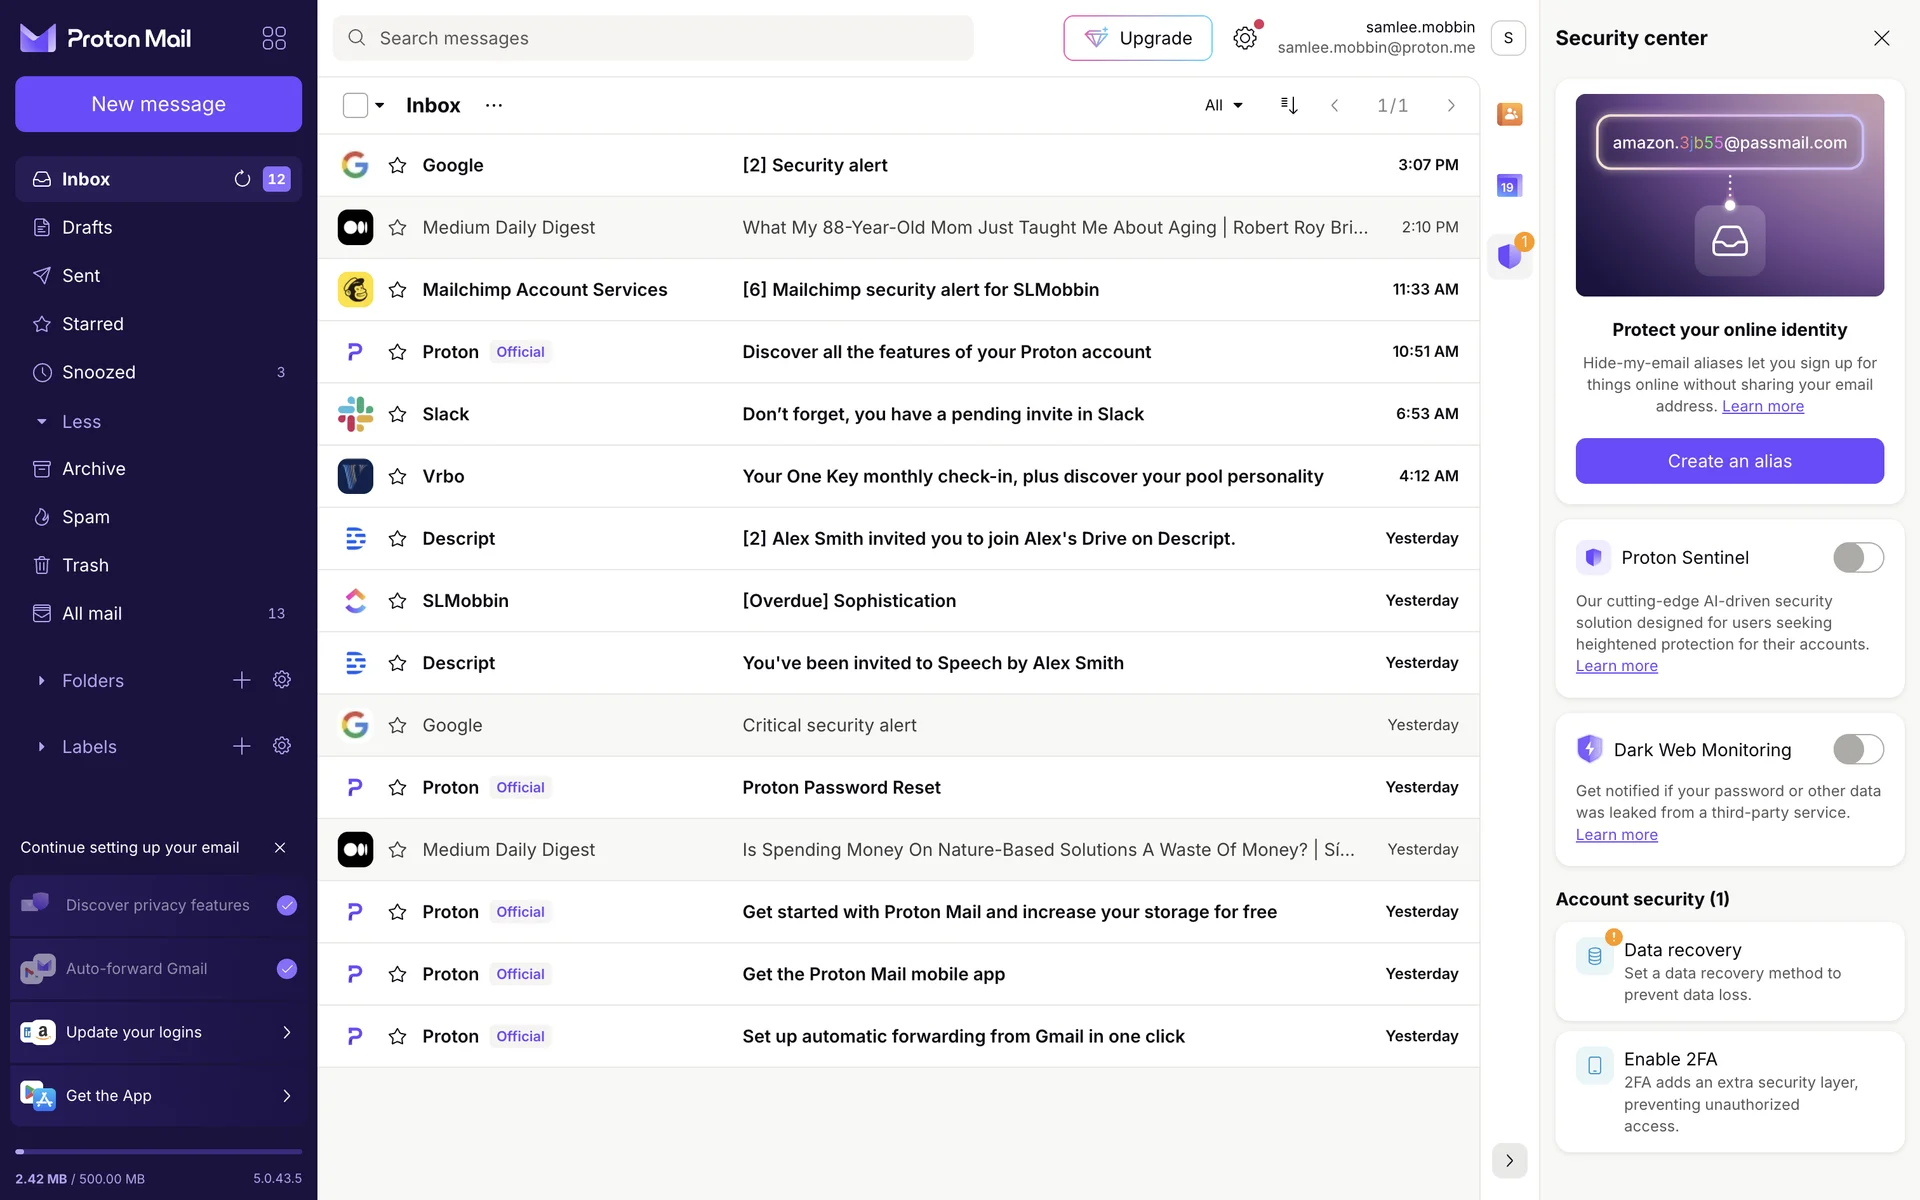Open the Calendar side panel icon

coord(1509,186)
